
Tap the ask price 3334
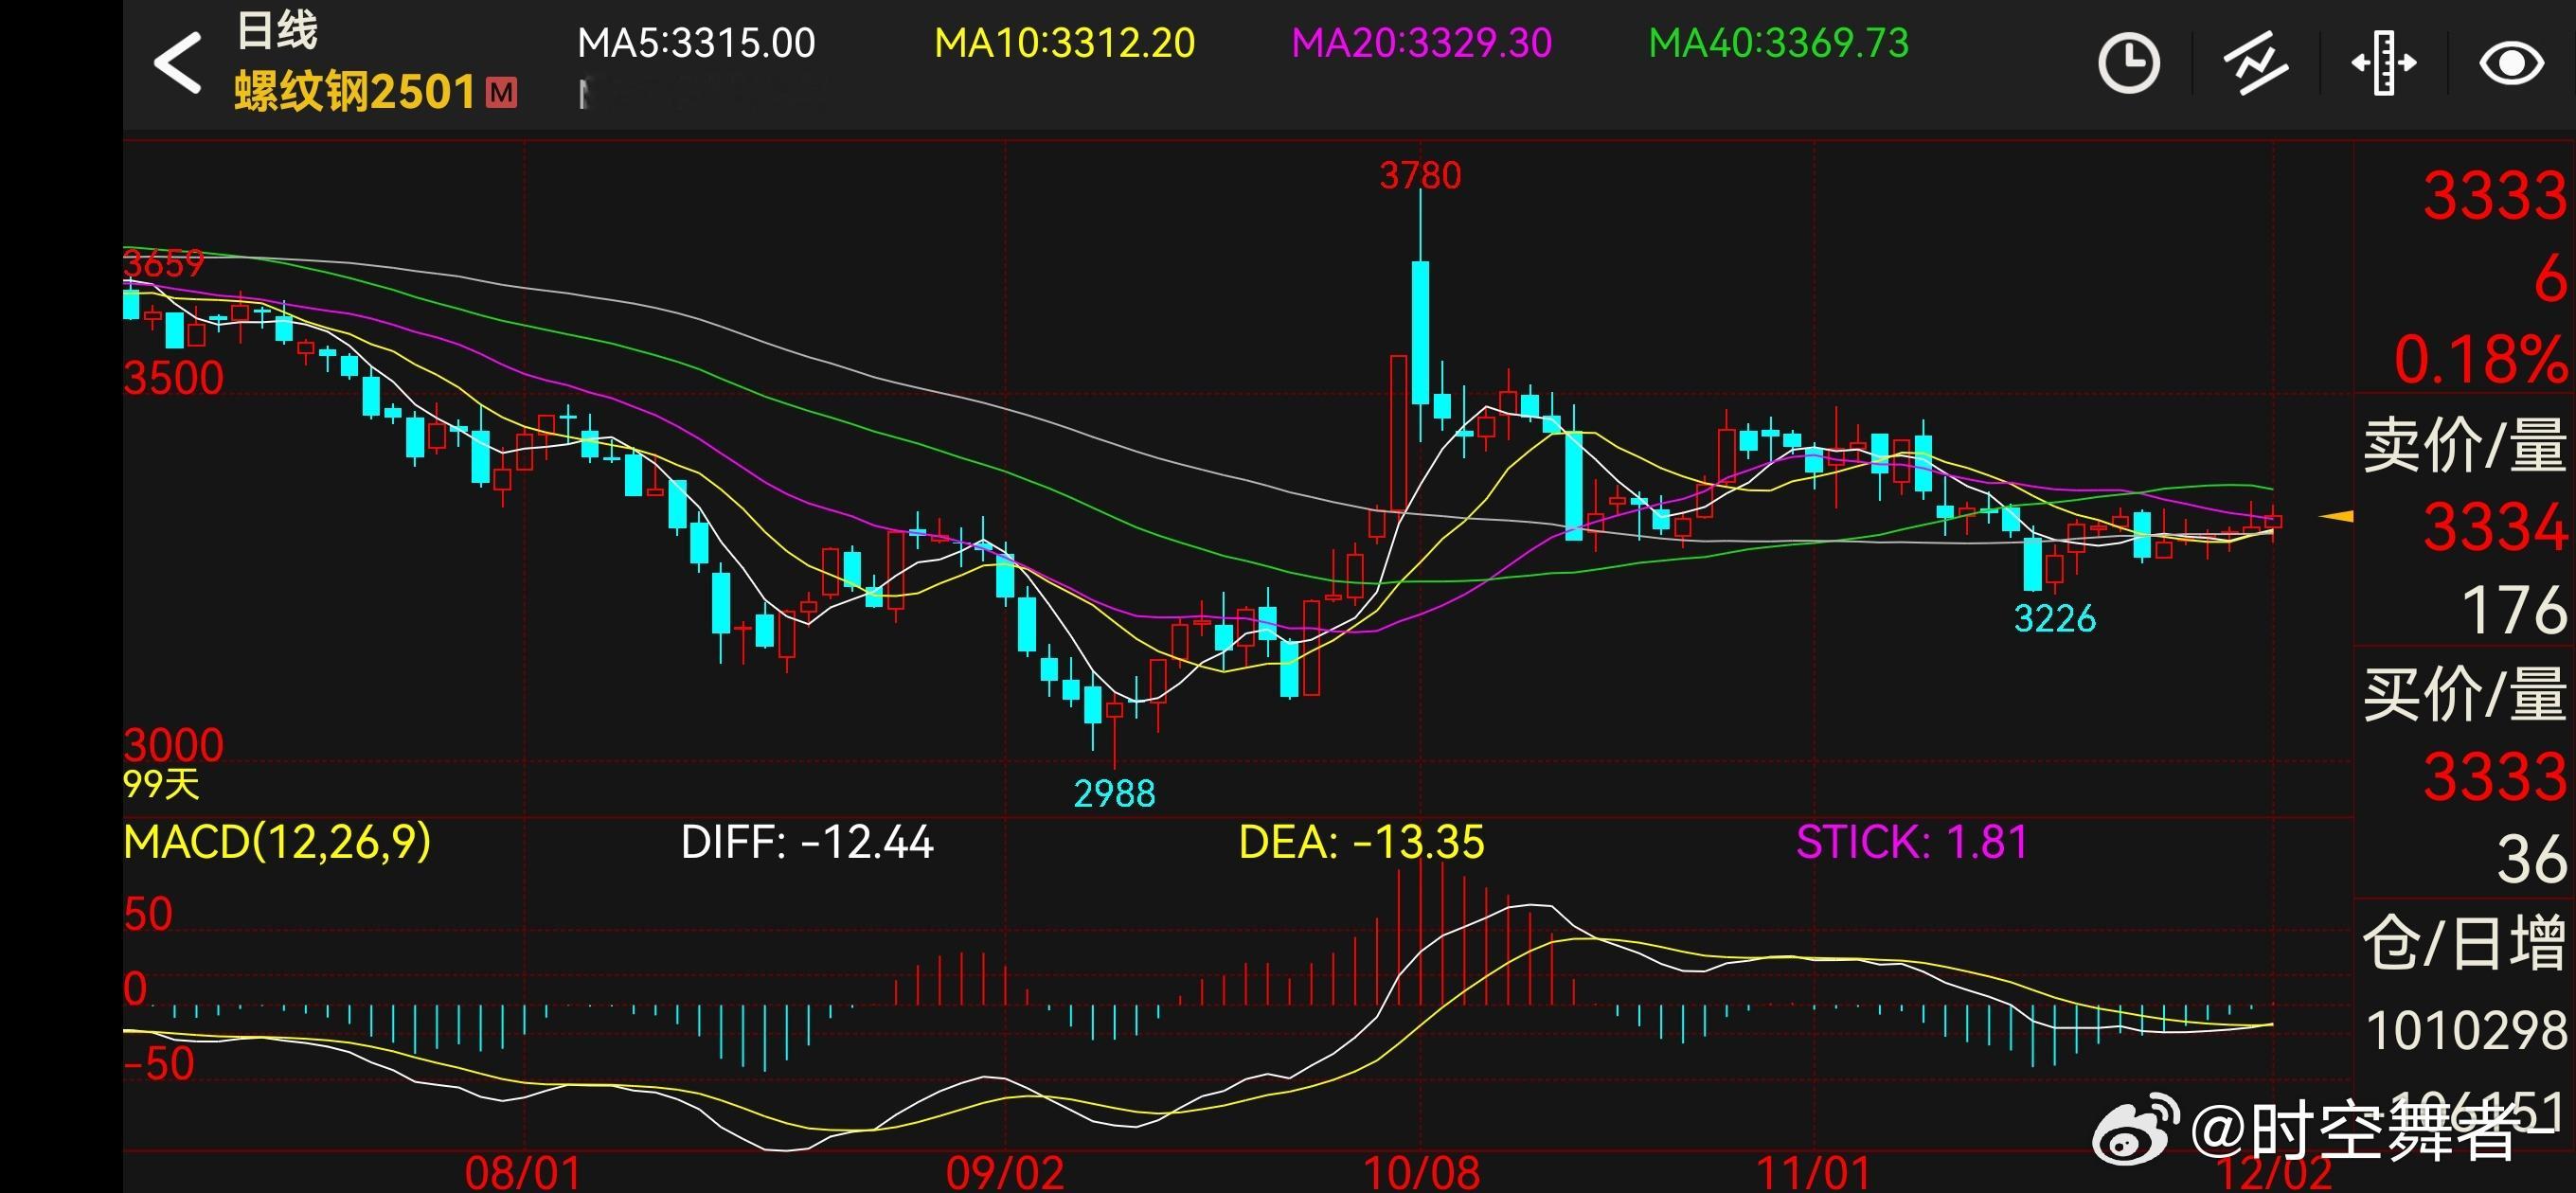[2495, 527]
